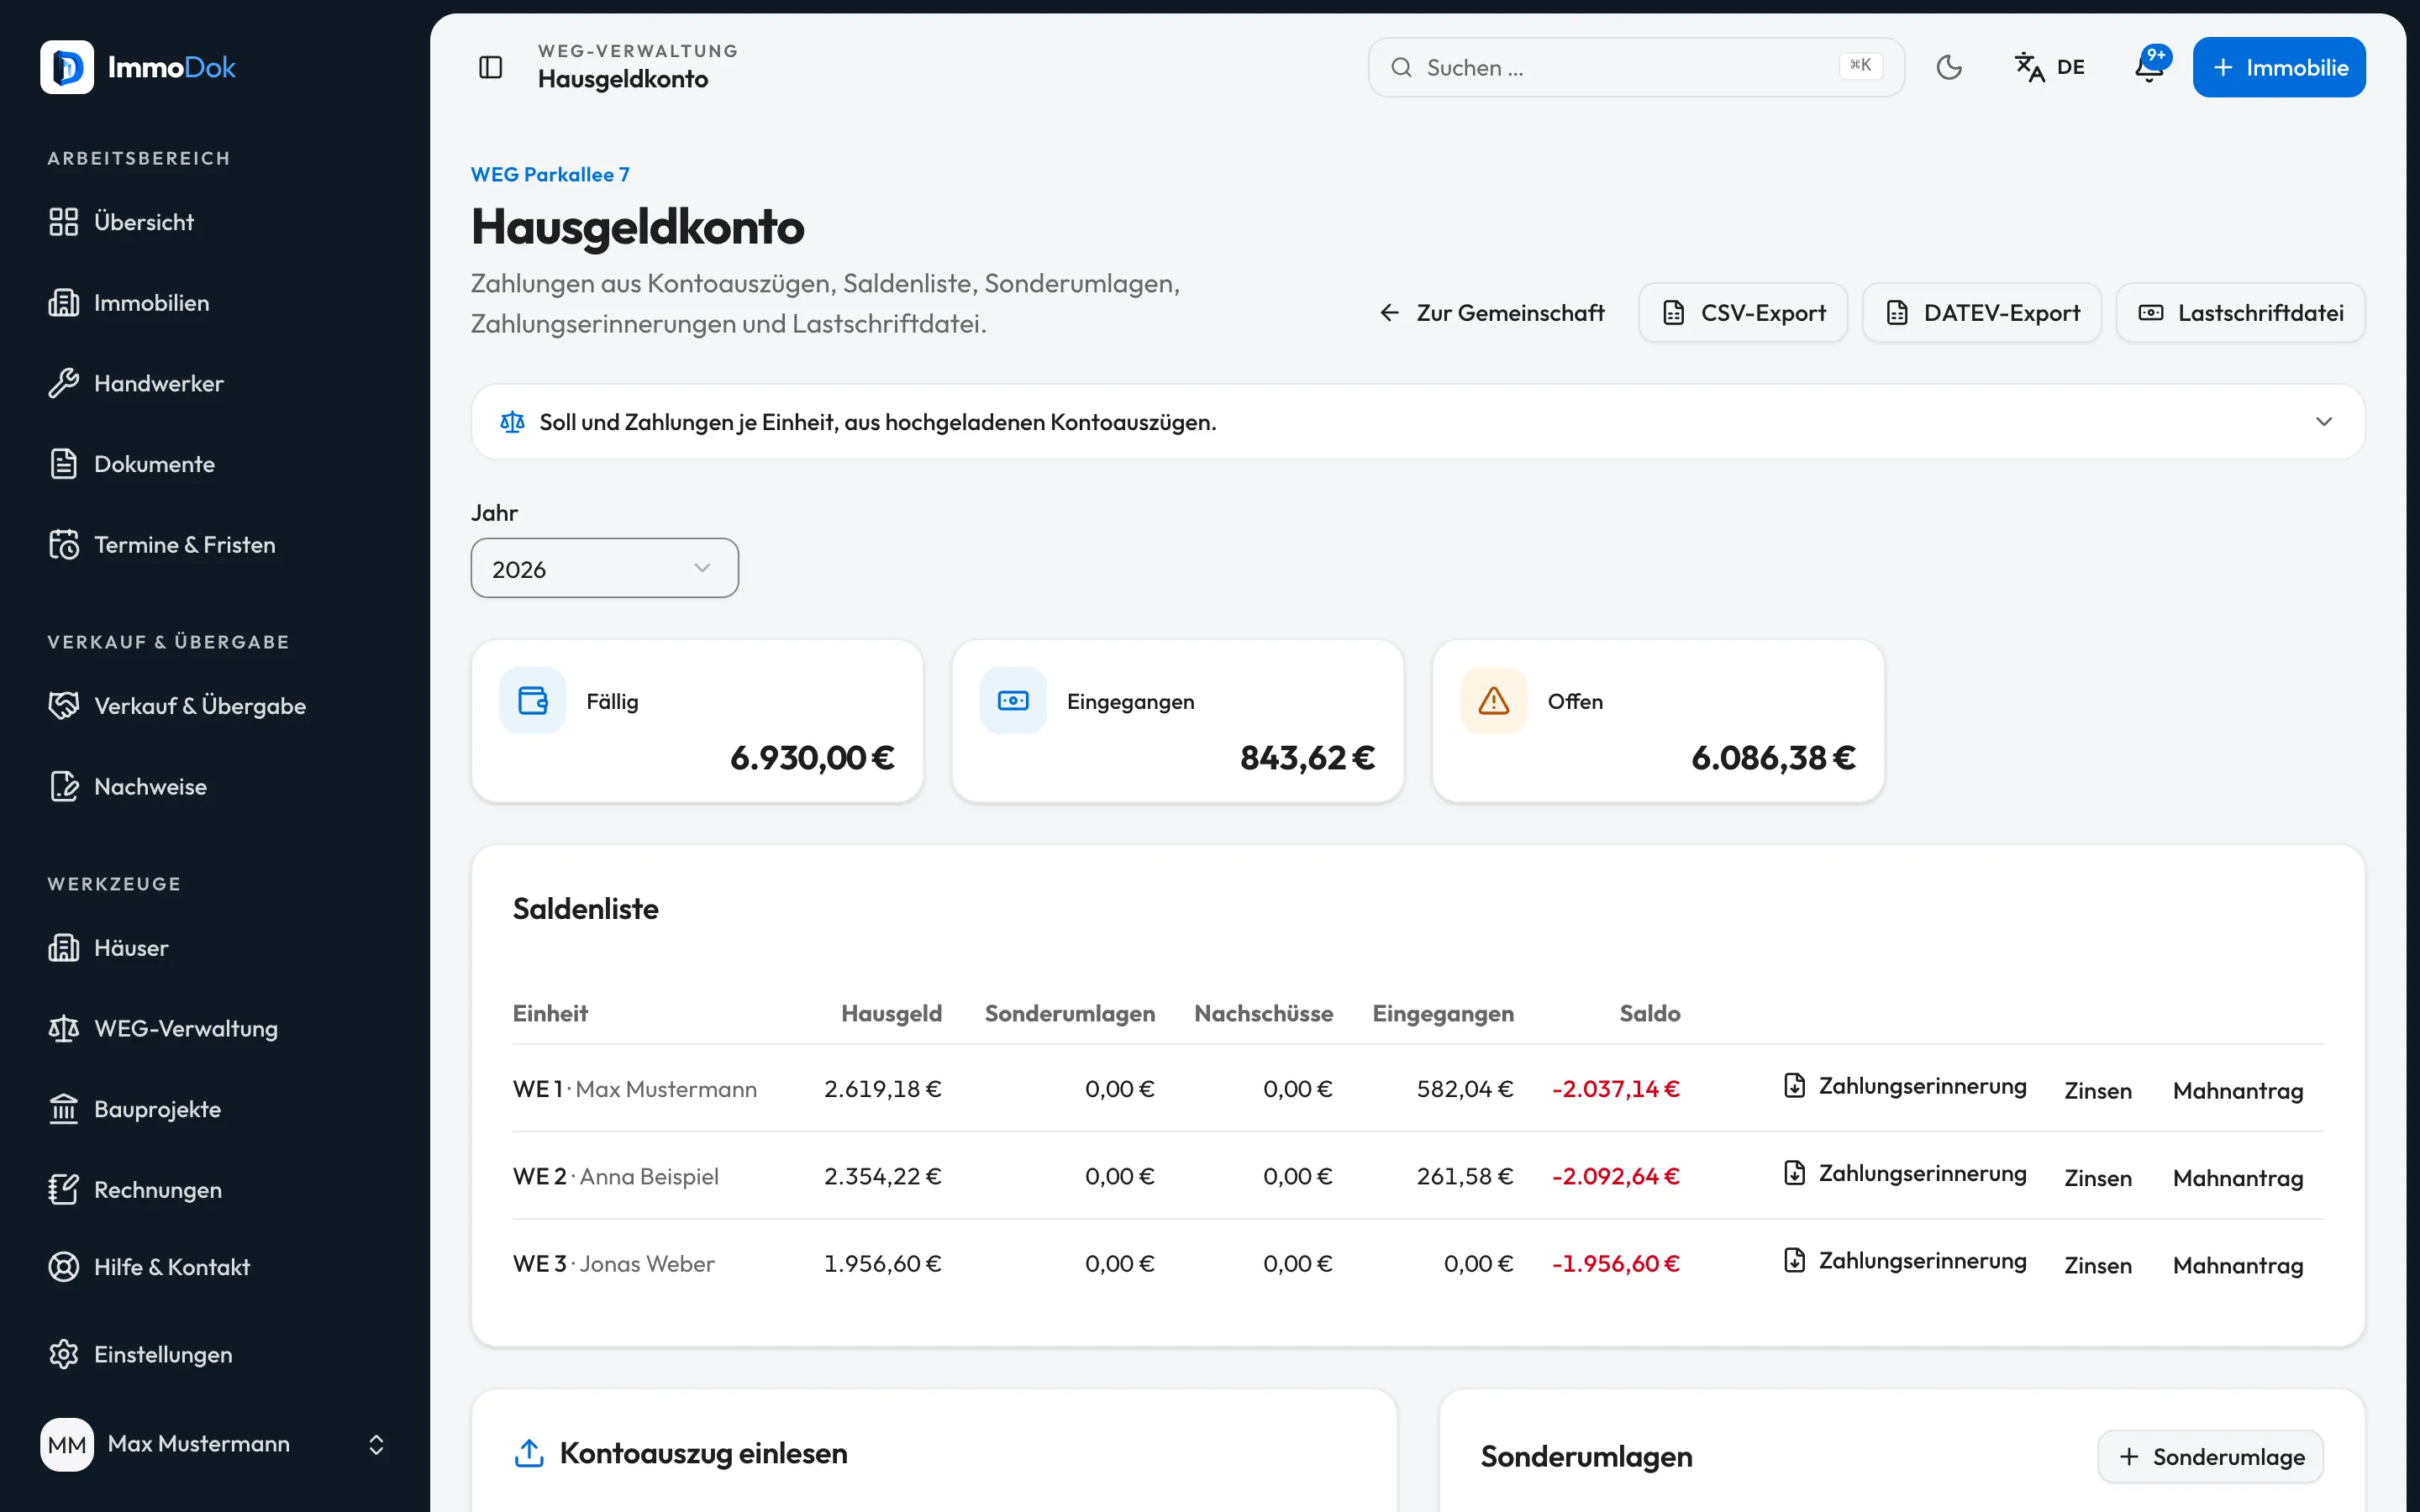2420x1512 pixels.
Task: Click the Rechnungen receipt icon
Action: click(64, 1190)
